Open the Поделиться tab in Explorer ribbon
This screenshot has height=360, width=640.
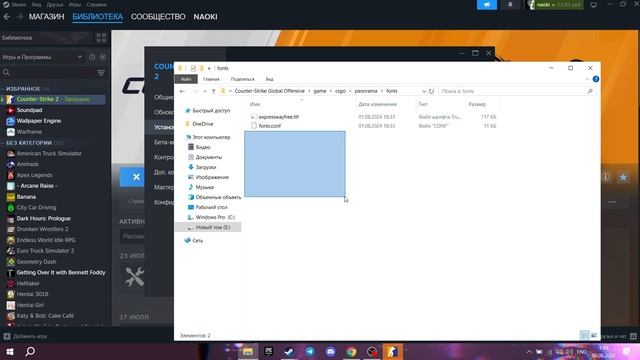point(242,79)
